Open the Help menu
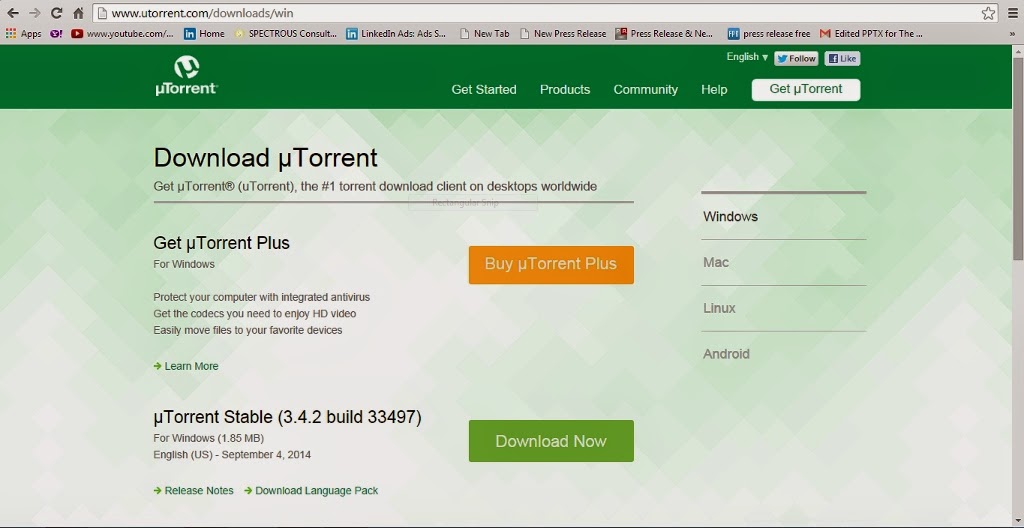Screen dimensions: 1024x528 tap(714, 90)
